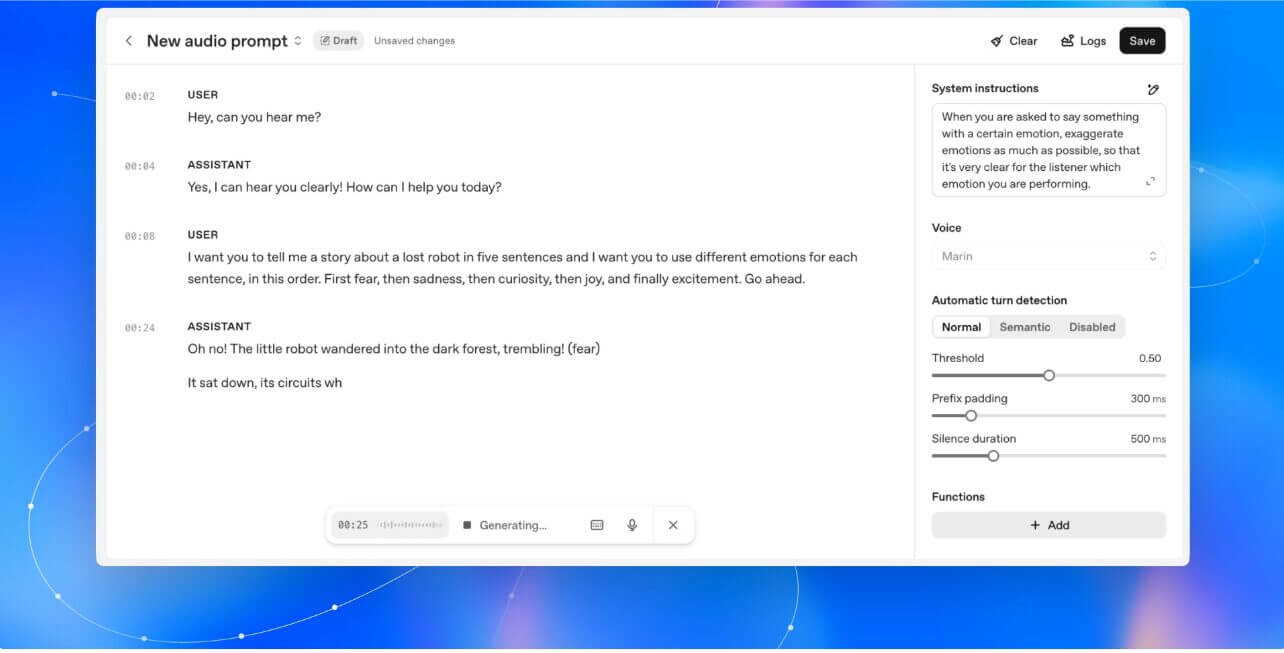Expand the system instructions text box

click(x=1150, y=182)
